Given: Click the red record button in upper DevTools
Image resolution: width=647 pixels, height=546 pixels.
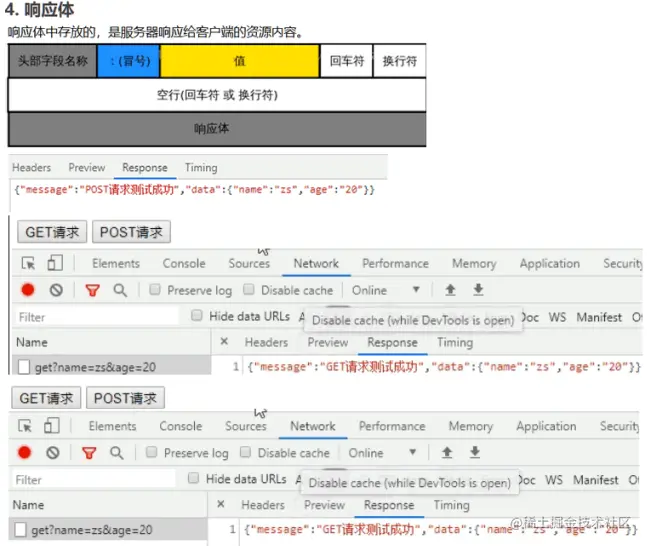Looking at the screenshot, I should (x=28, y=290).
